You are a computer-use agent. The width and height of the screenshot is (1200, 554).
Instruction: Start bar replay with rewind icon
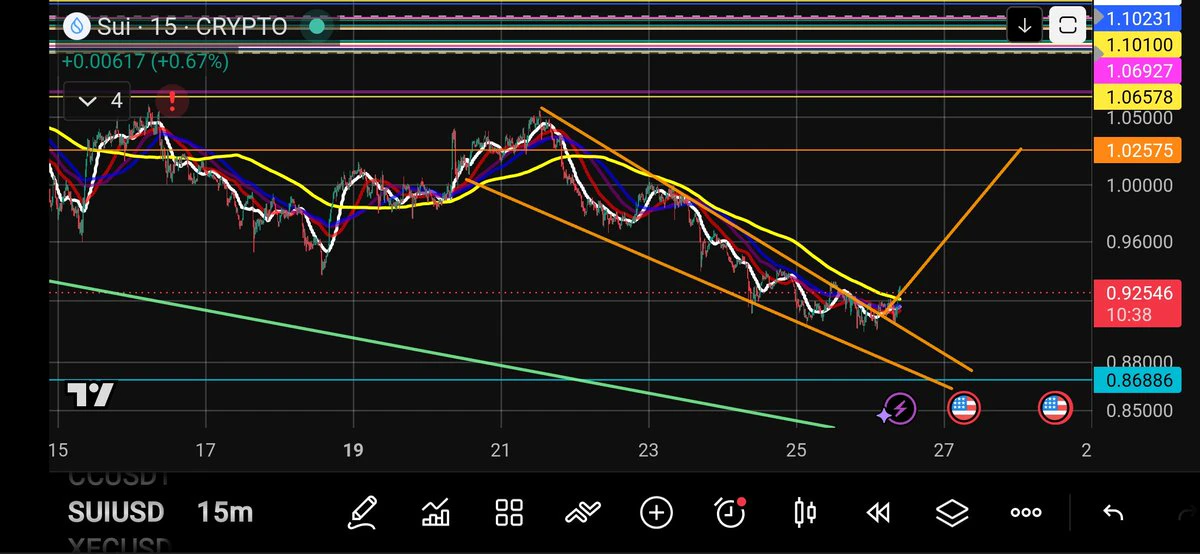click(x=877, y=513)
